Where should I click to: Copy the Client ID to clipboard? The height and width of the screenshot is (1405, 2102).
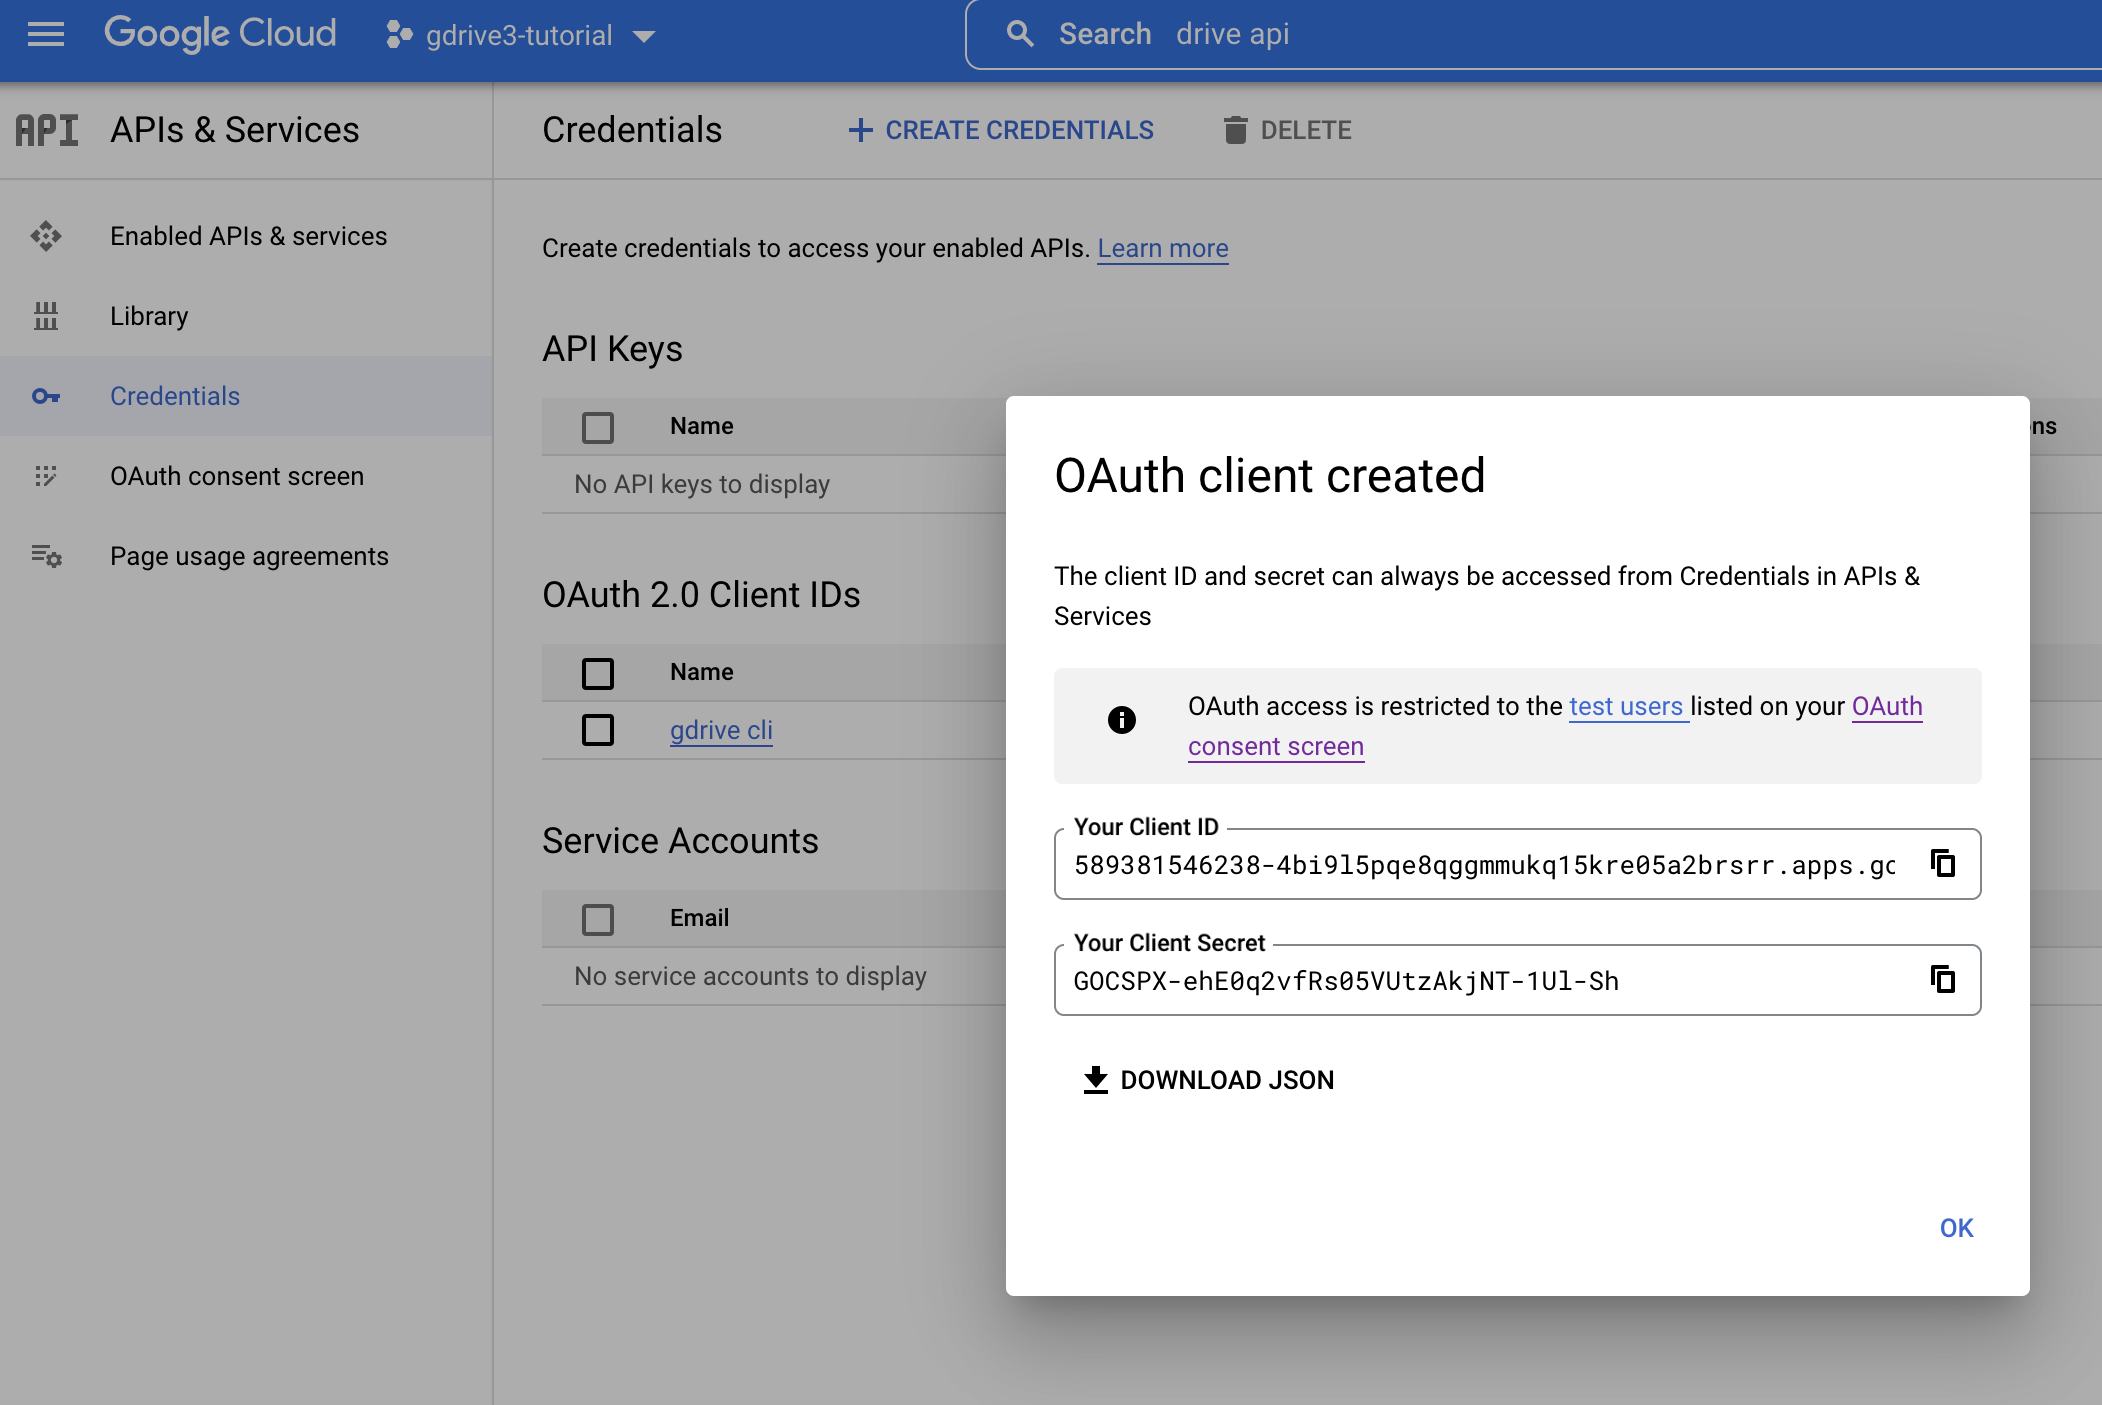[1943, 863]
